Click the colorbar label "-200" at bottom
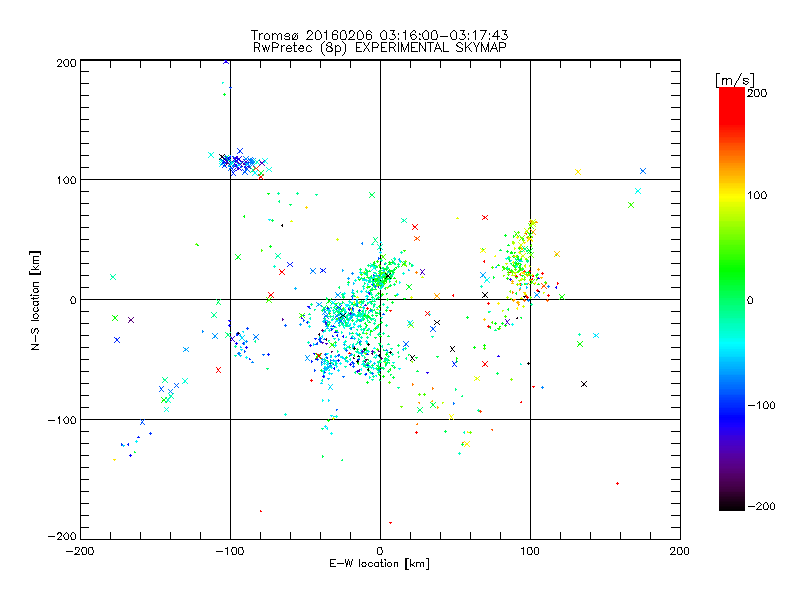The width and height of the screenshot is (800, 600). coord(761,506)
